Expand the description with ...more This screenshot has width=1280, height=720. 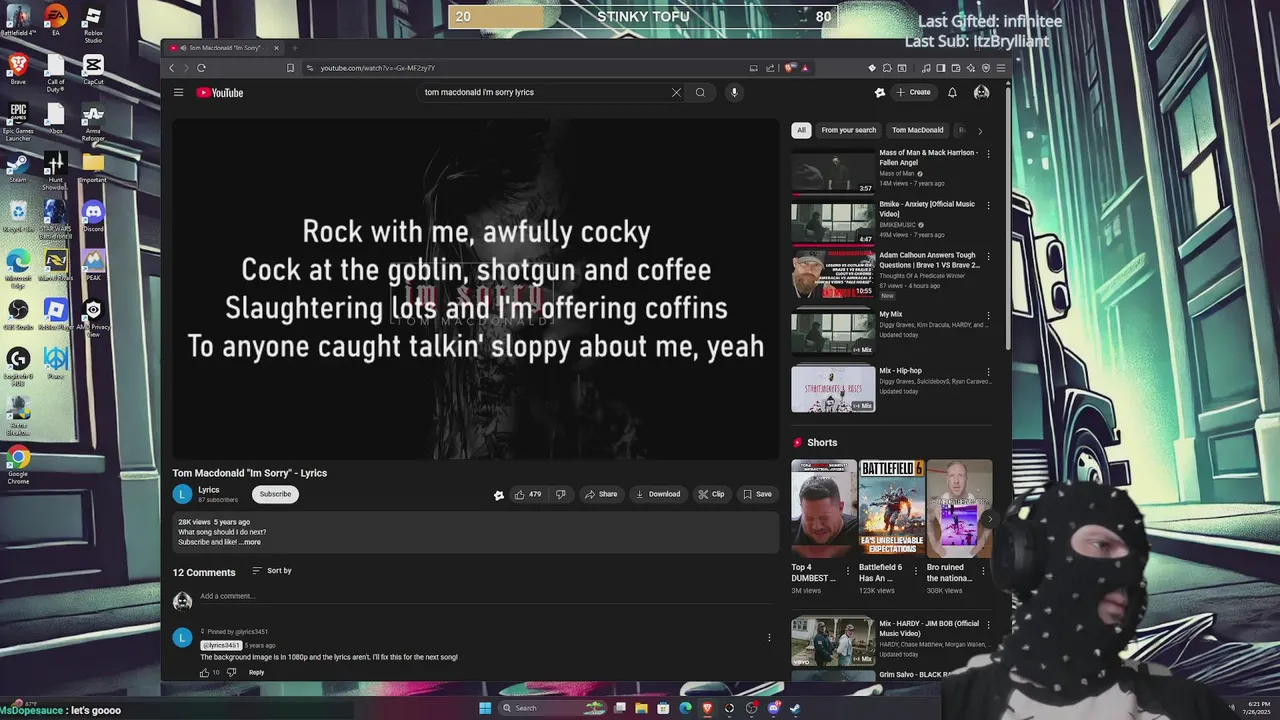pos(251,542)
